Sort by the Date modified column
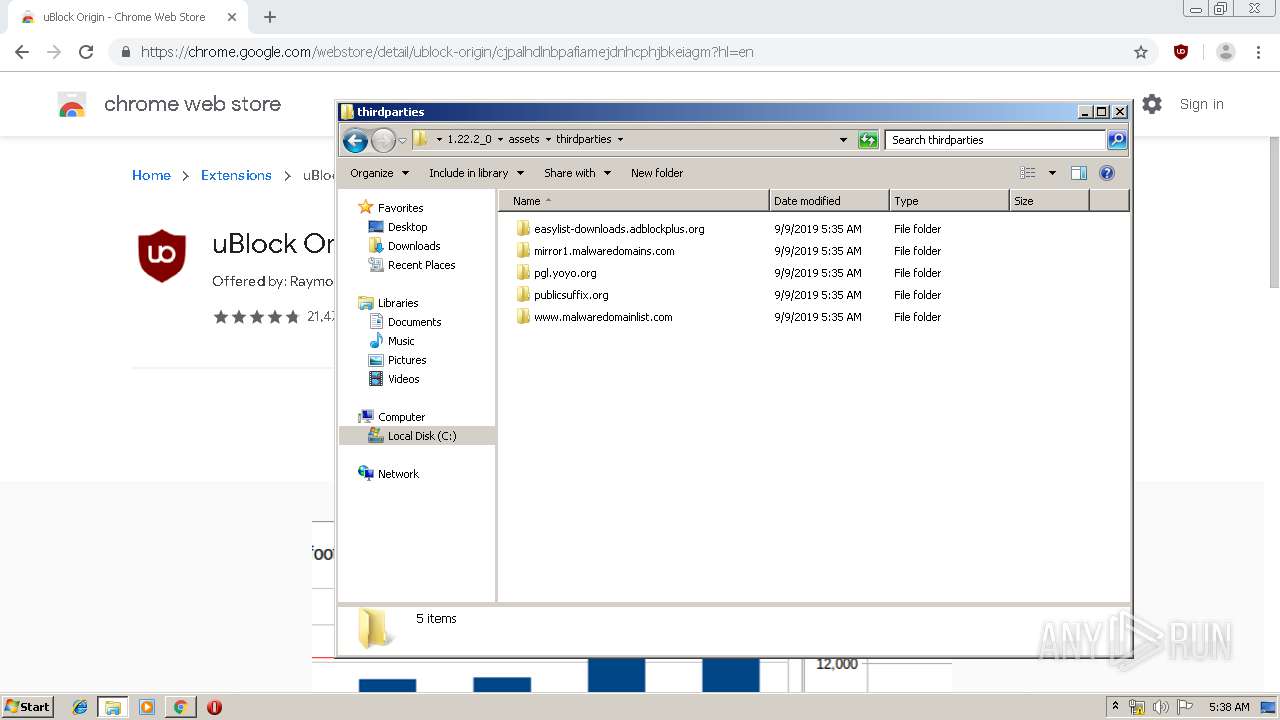1280x720 pixels. pos(829,201)
